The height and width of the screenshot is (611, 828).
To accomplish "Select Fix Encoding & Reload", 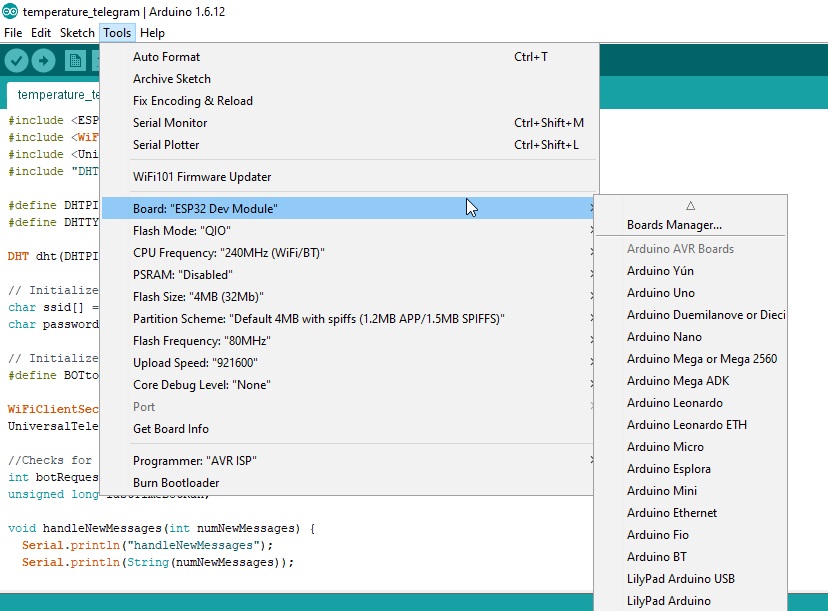I will pos(350,101).
